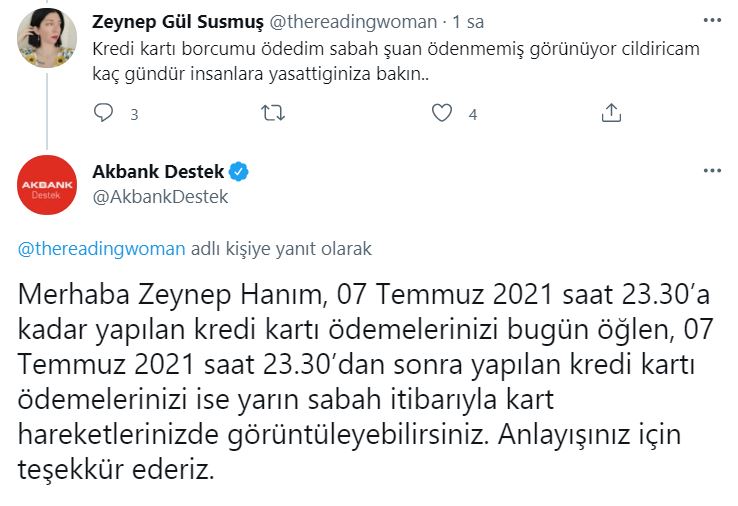The image size is (738, 506).
Task: Share Zeynep's tweet via the share icon
Action: pyautogui.click(x=611, y=114)
